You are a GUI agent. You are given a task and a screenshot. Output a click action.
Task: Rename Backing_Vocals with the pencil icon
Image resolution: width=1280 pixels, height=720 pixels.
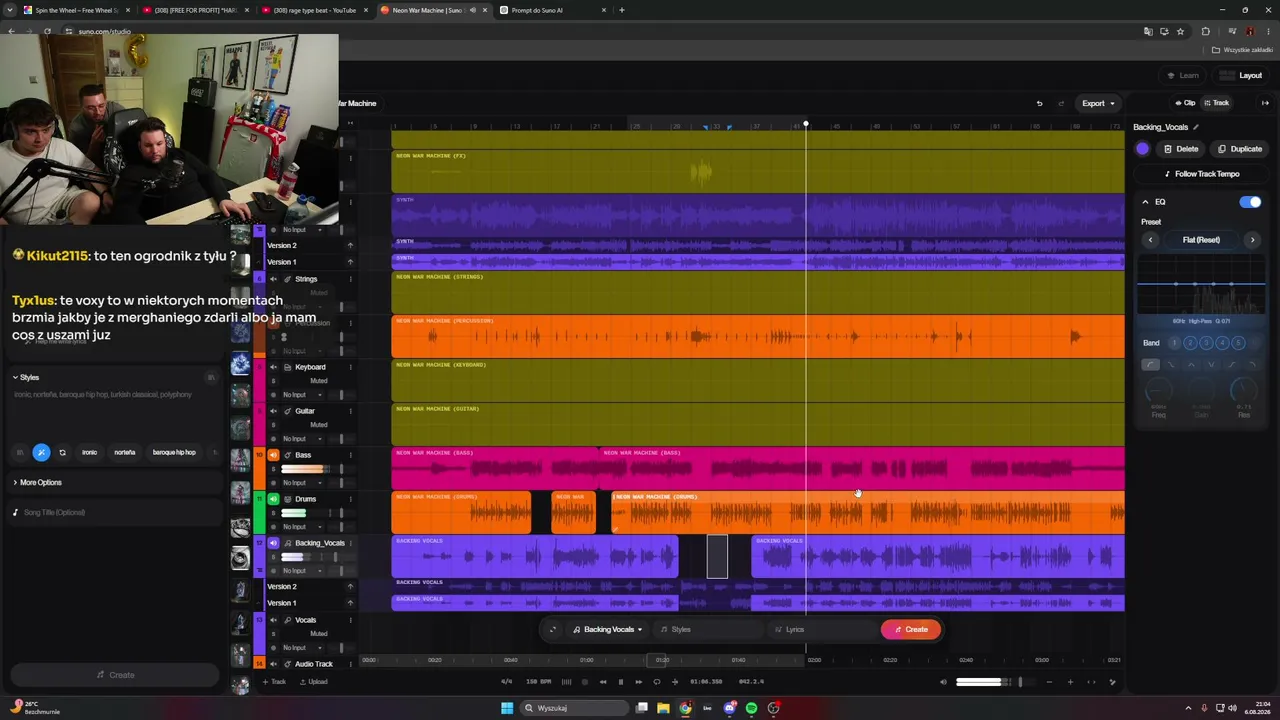coord(1196,127)
